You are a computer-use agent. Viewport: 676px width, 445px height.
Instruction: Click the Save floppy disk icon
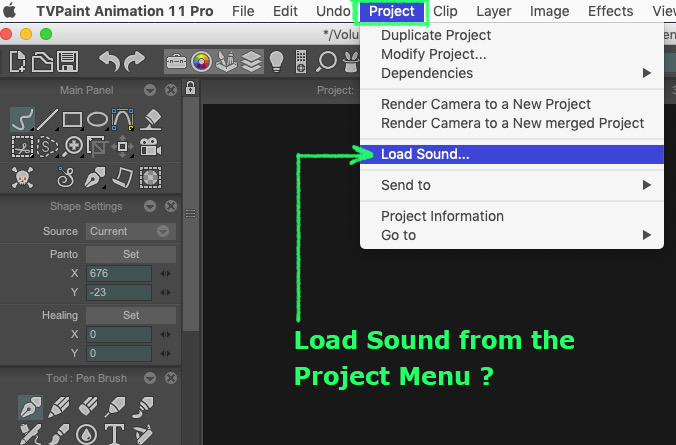click(68, 62)
